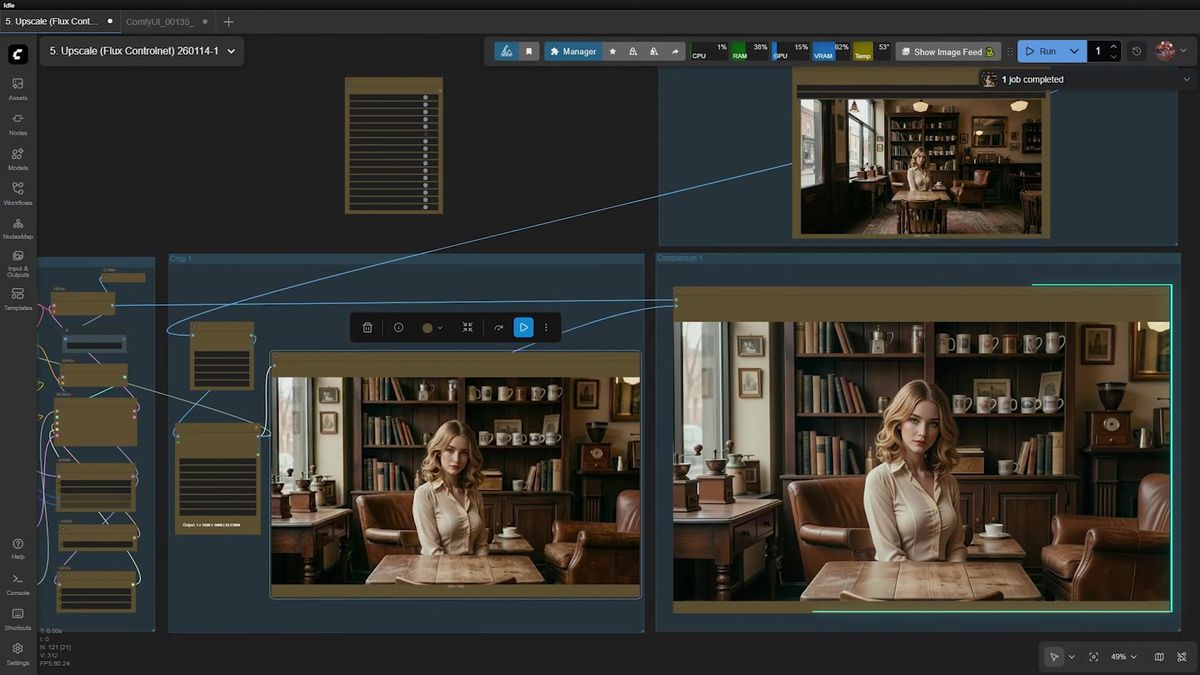Click the Manager button
Screen dimensions: 1200x675
(x=573, y=51)
